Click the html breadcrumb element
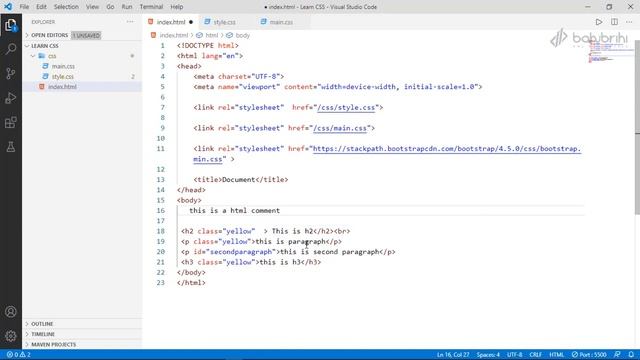 208,36
